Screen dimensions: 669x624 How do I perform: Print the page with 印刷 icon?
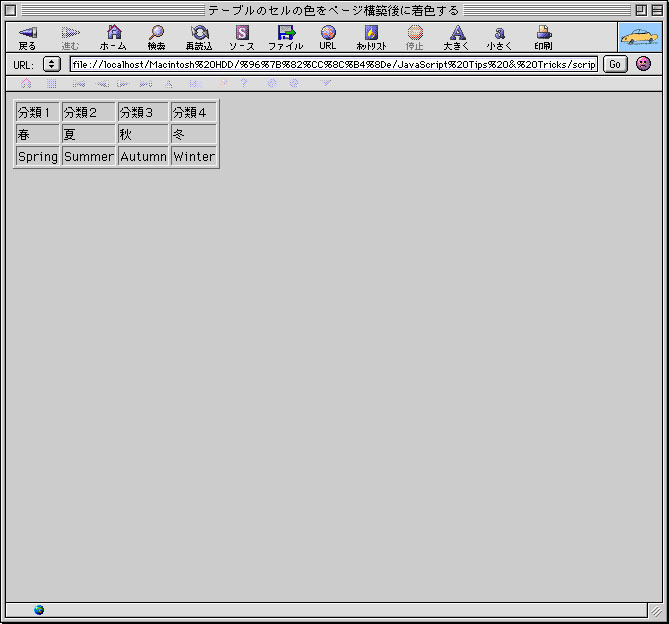(x=543, y=37)
